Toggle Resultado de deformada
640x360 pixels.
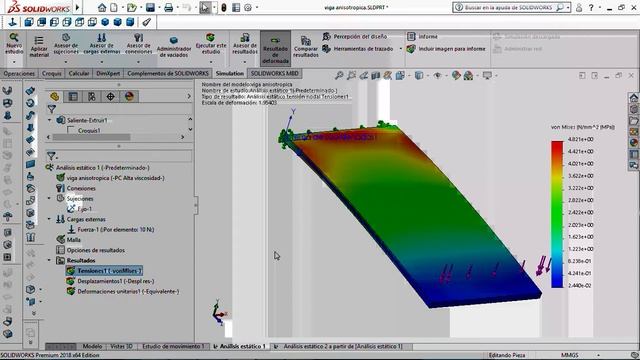coord(276,49)
